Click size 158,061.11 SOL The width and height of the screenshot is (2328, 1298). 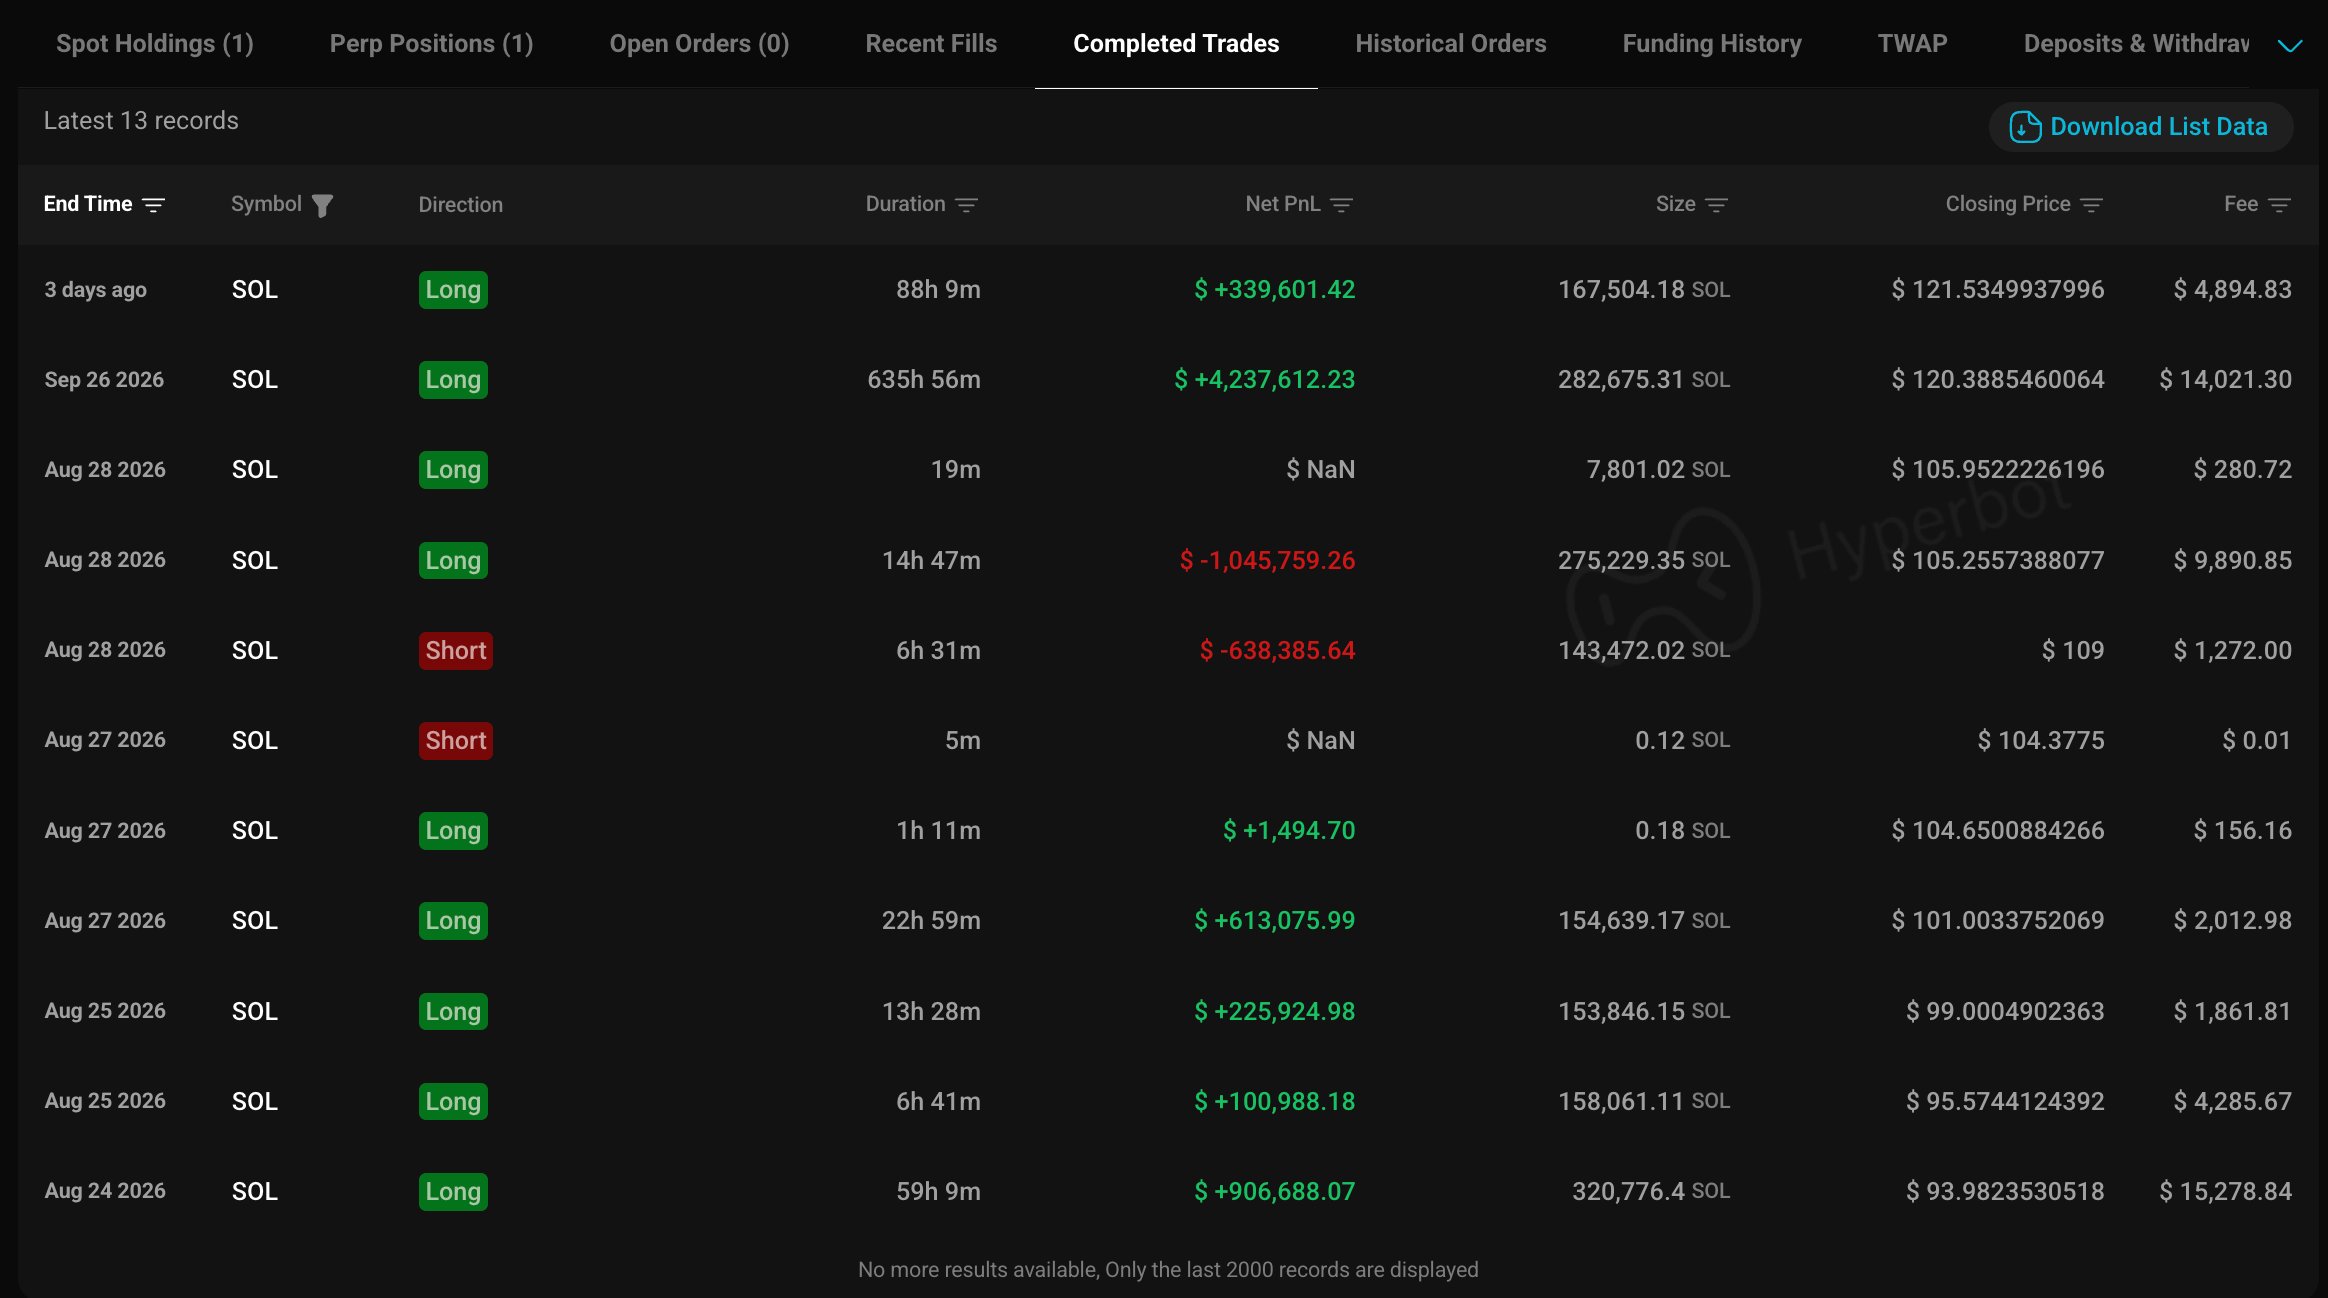click(1643, 1102)
